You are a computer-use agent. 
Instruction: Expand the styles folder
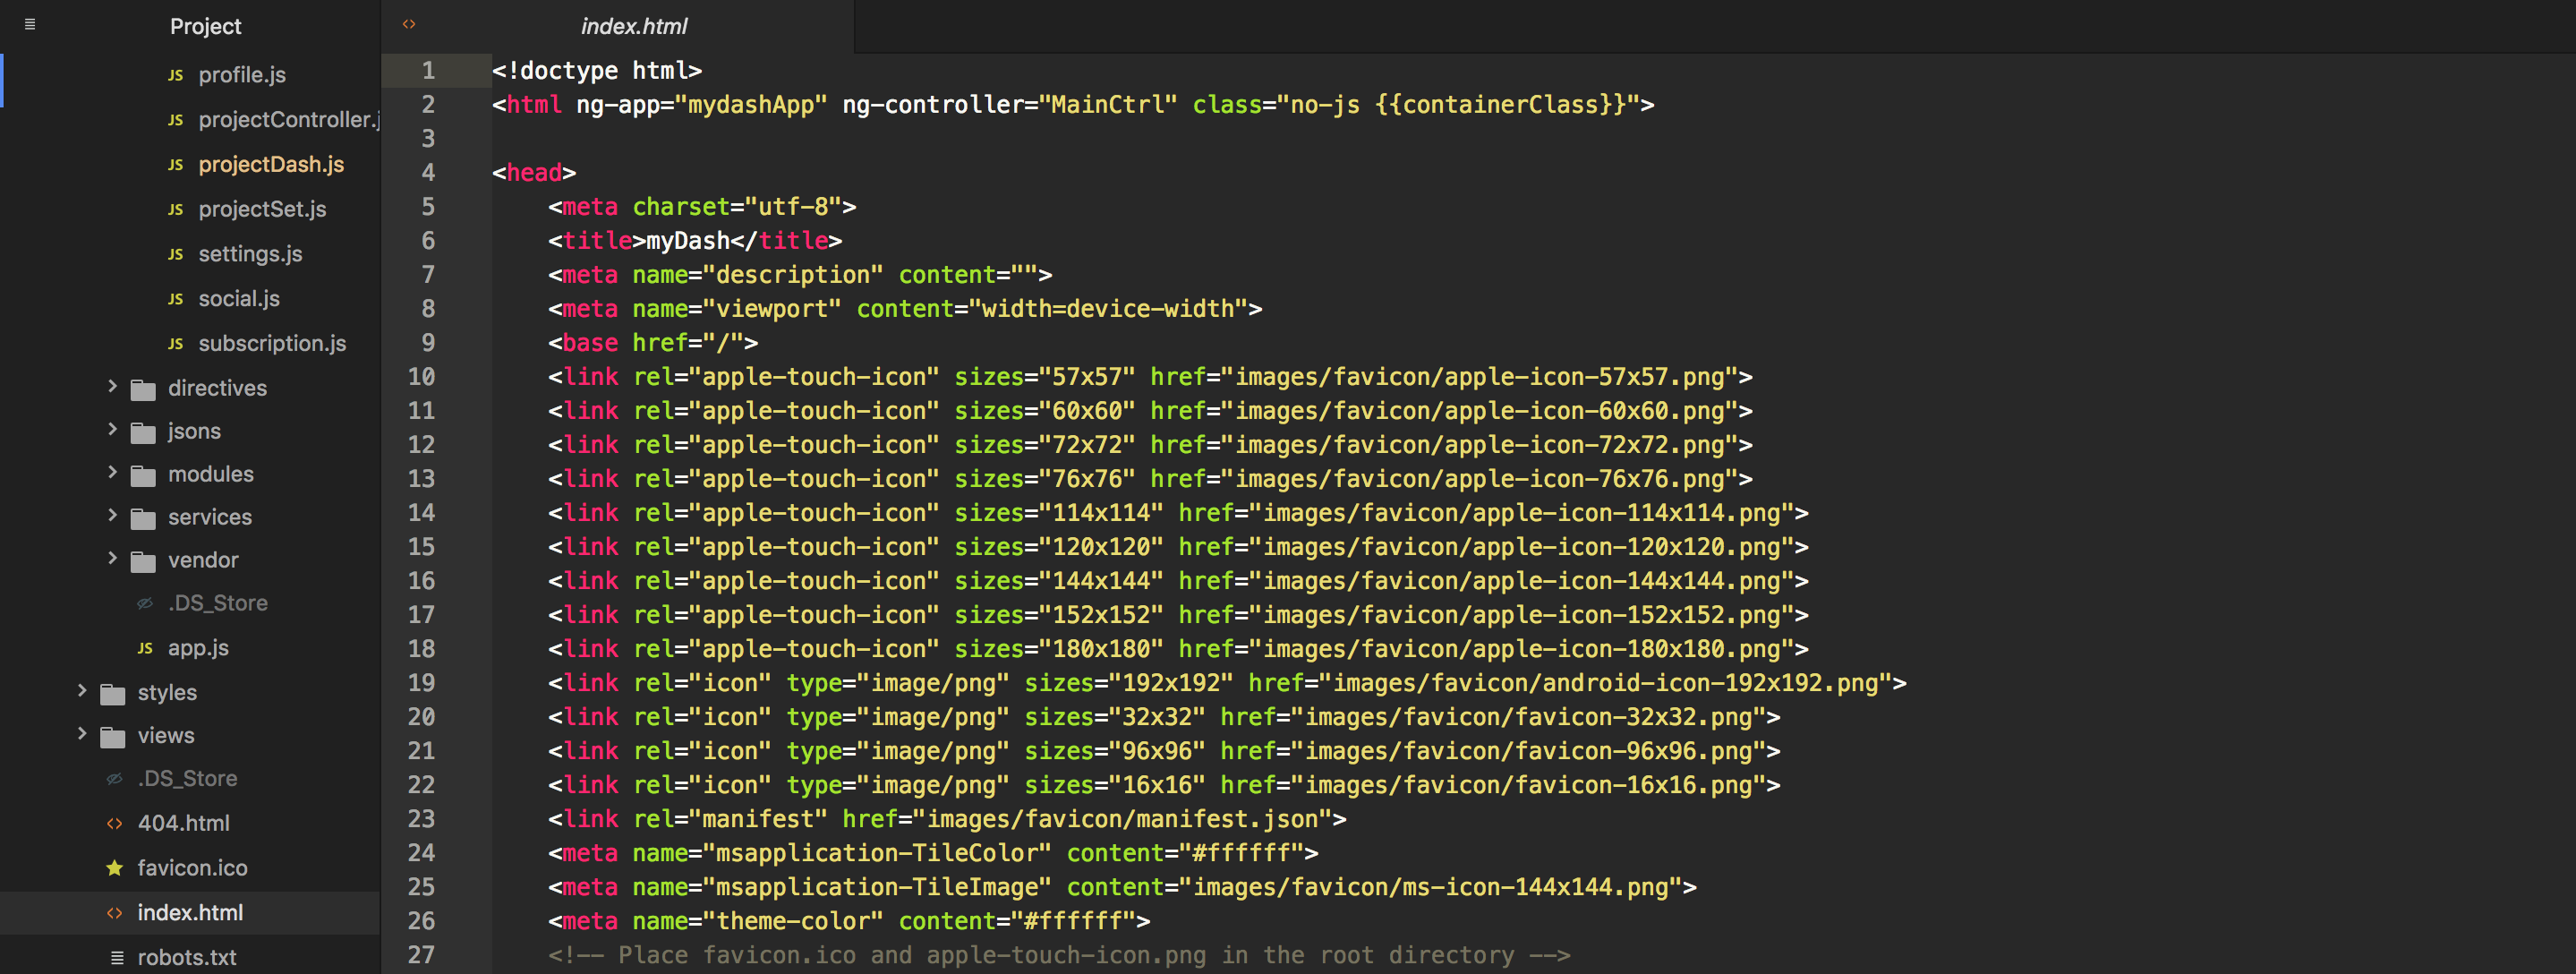point(82,691)
